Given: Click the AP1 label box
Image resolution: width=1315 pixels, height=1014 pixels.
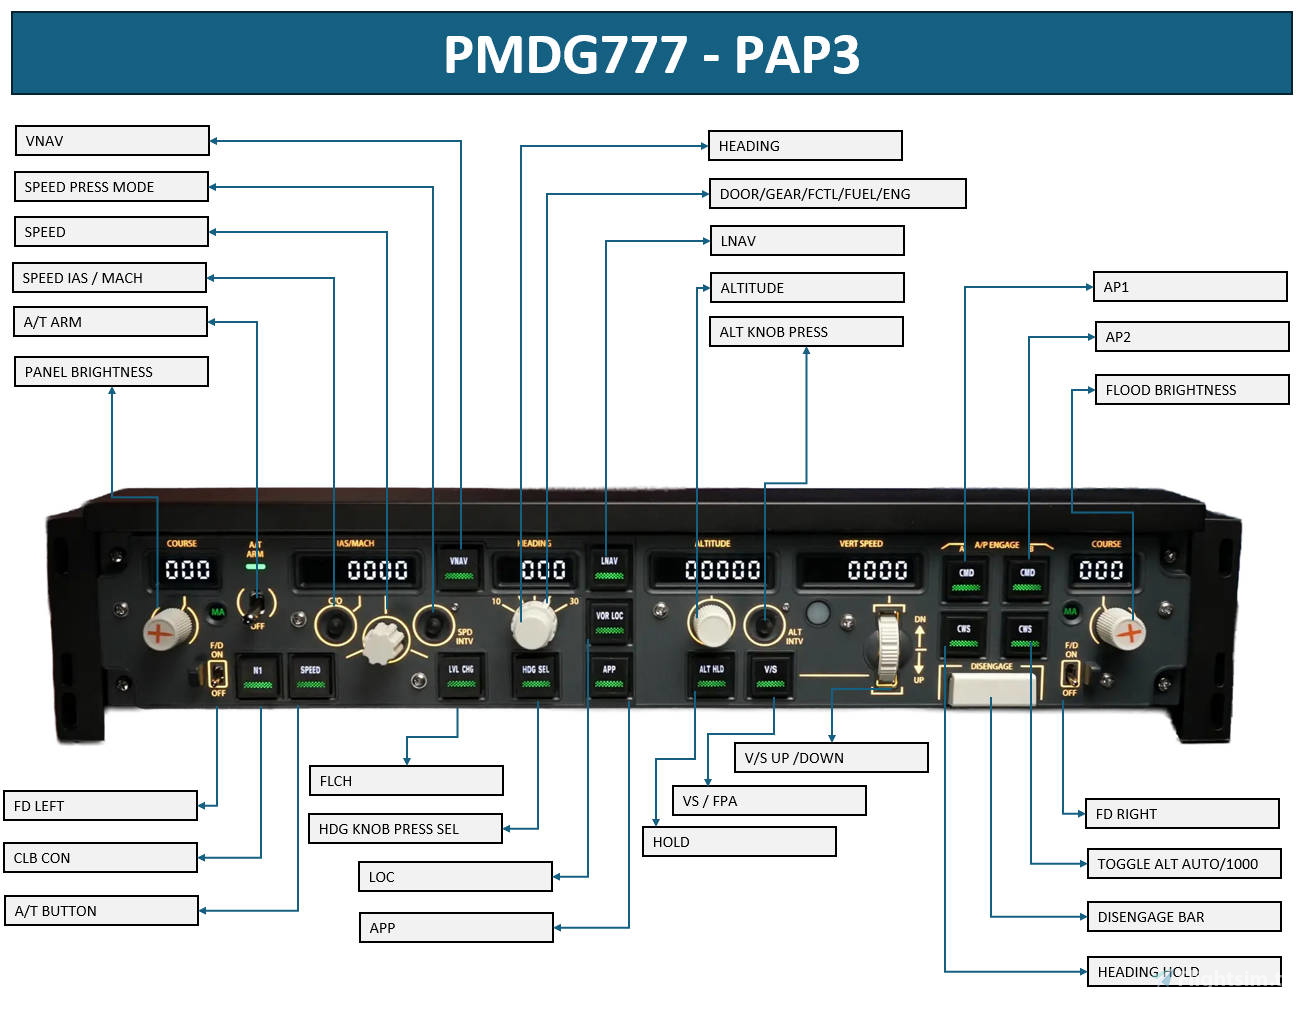Looking at the screenshot, I should pos(1190,287).
